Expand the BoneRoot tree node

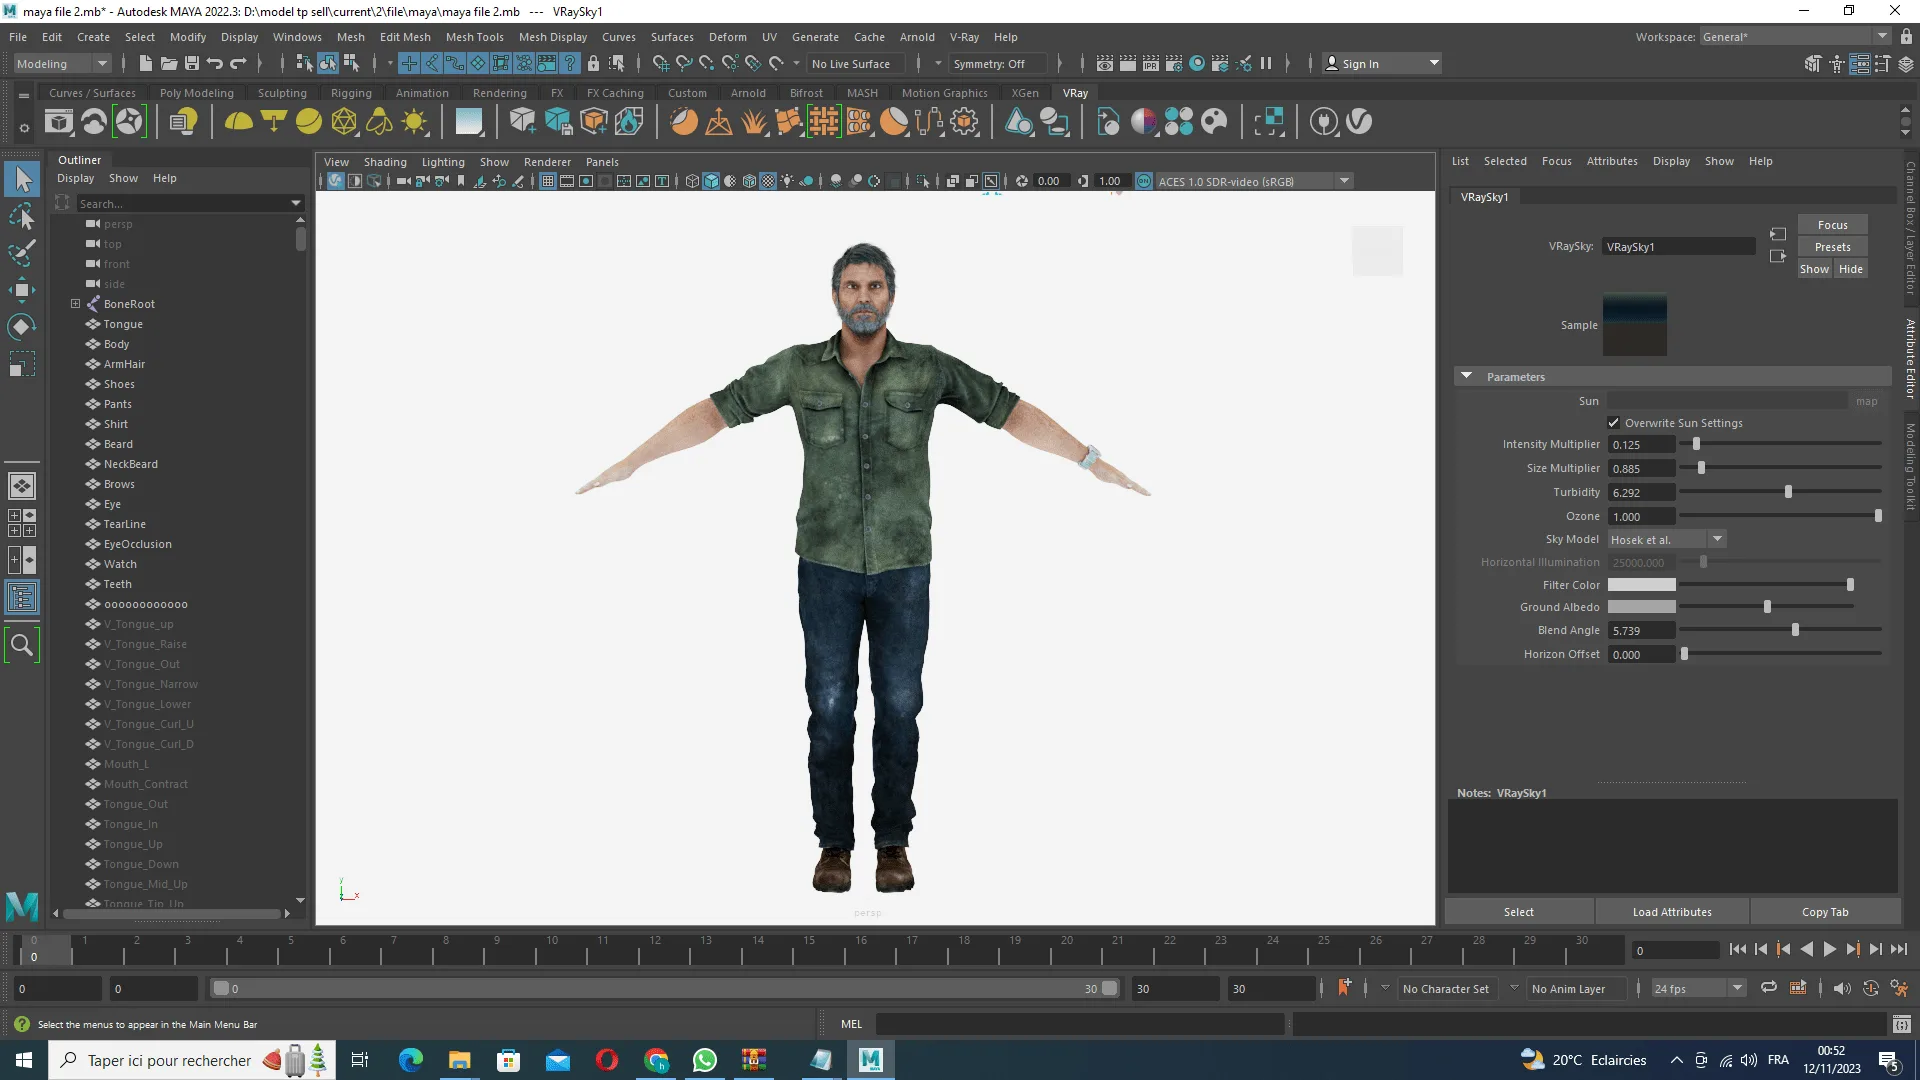[x=75, y=304]
